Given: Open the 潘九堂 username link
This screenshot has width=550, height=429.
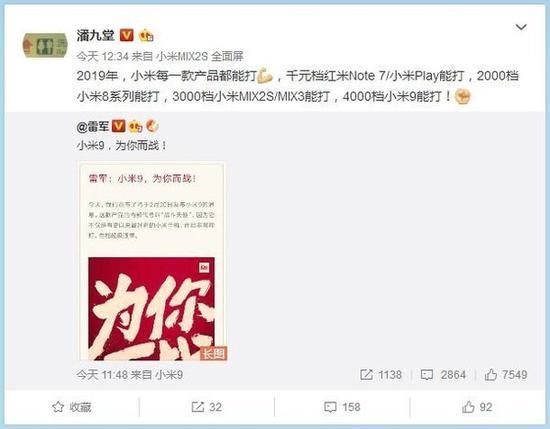Looking at the screenshot, I should pos(96,35).
